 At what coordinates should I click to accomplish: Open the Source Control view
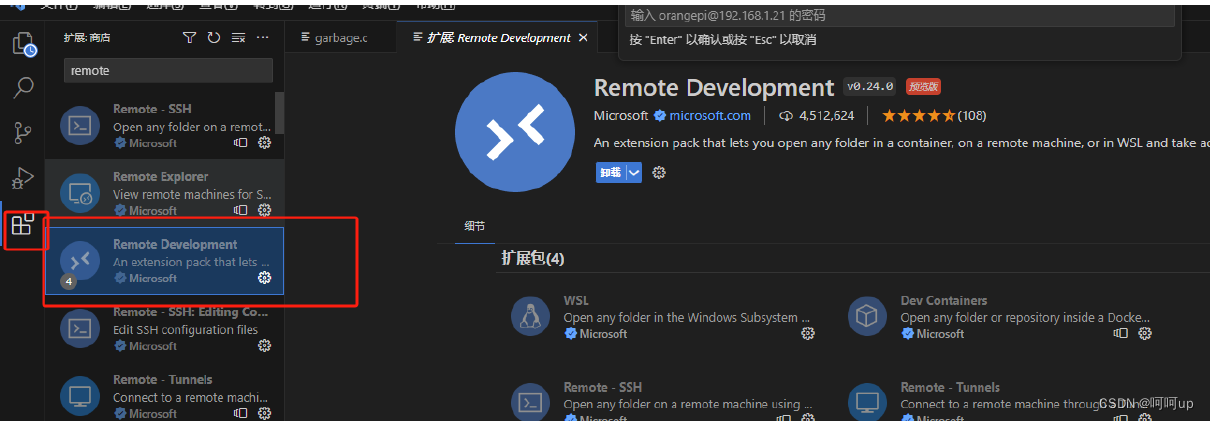tap(23, 133)
